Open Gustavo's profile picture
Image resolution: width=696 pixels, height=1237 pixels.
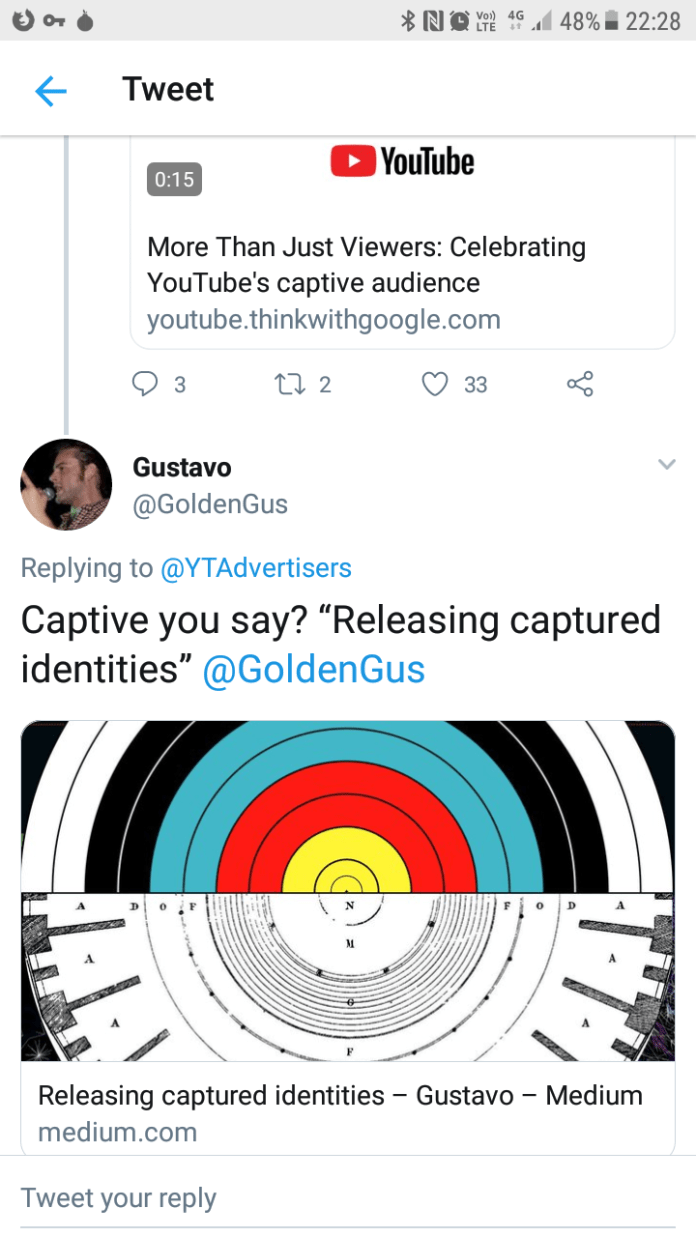point(66,484)
